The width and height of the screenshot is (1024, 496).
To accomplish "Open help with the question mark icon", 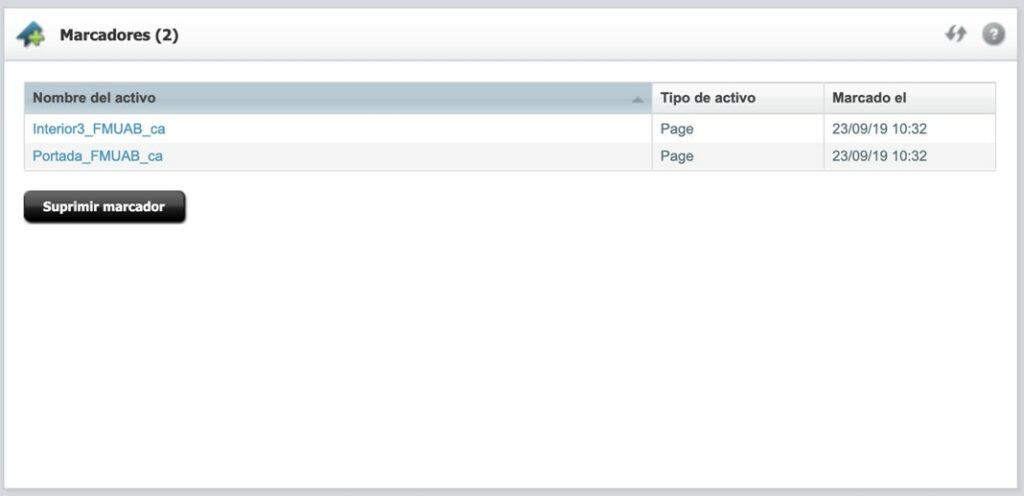I will [x=992, y=34].
